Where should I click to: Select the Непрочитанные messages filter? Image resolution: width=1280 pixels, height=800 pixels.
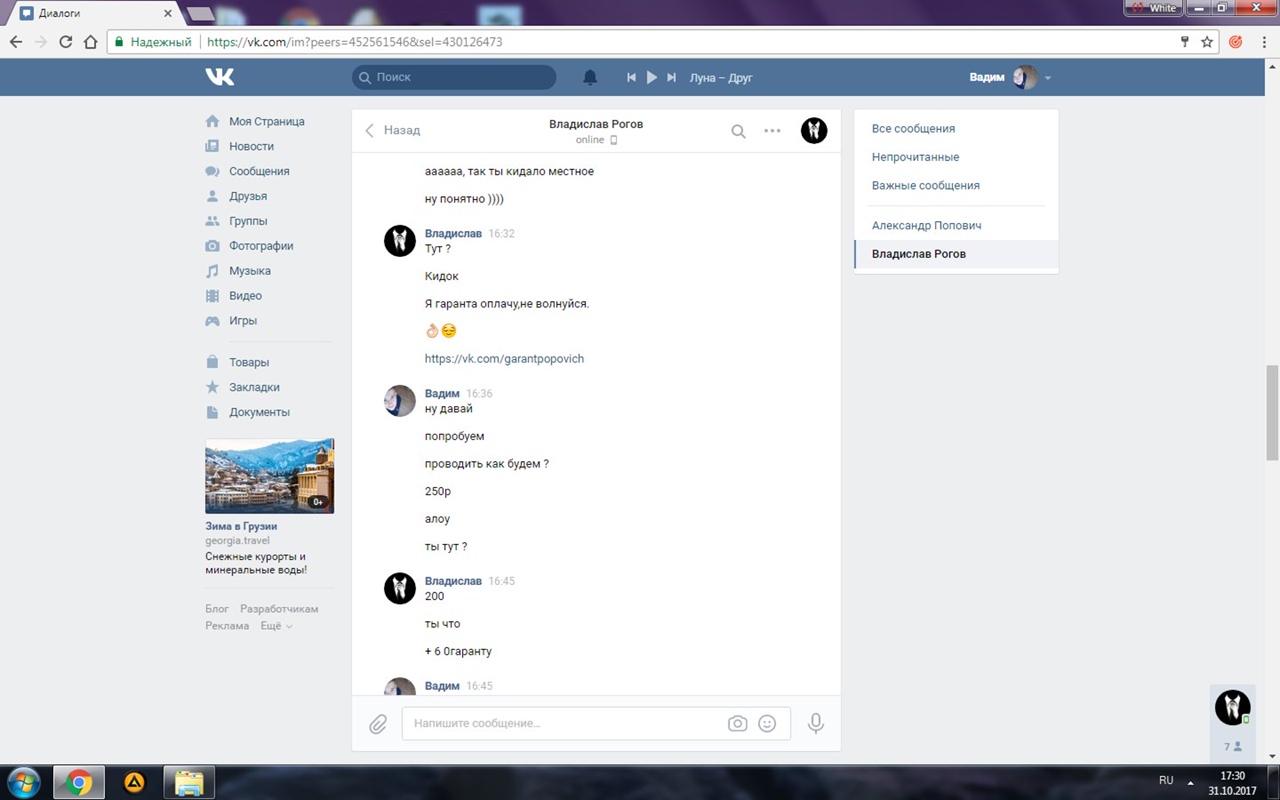[915, 157]
